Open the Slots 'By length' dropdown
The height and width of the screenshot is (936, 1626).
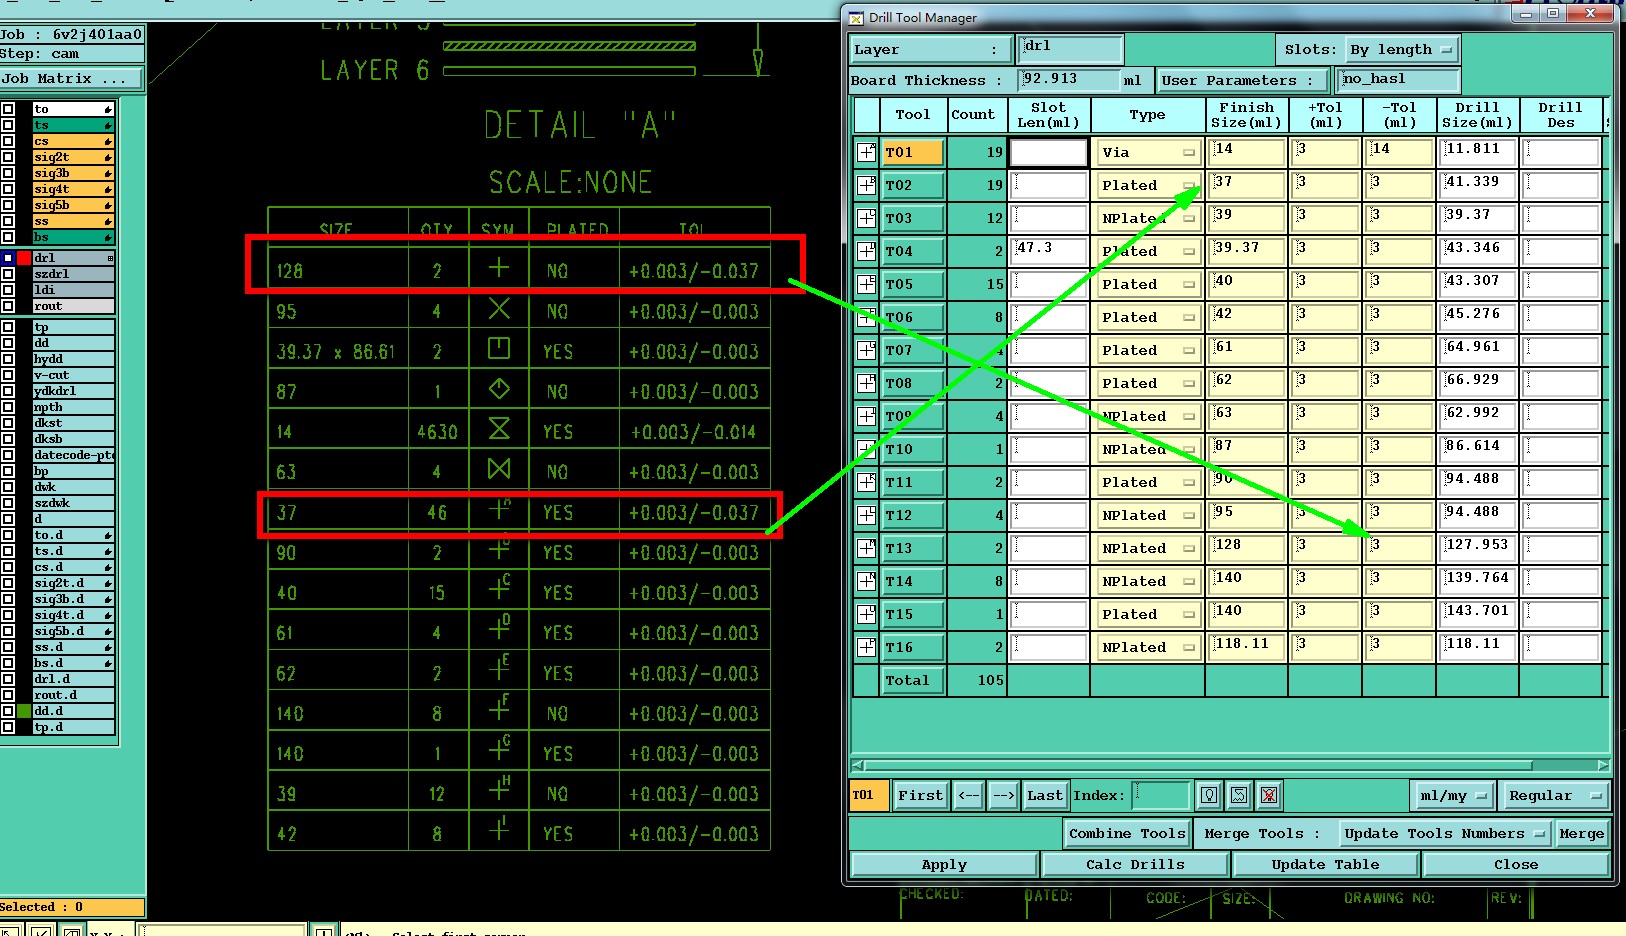pos(1400,49)
